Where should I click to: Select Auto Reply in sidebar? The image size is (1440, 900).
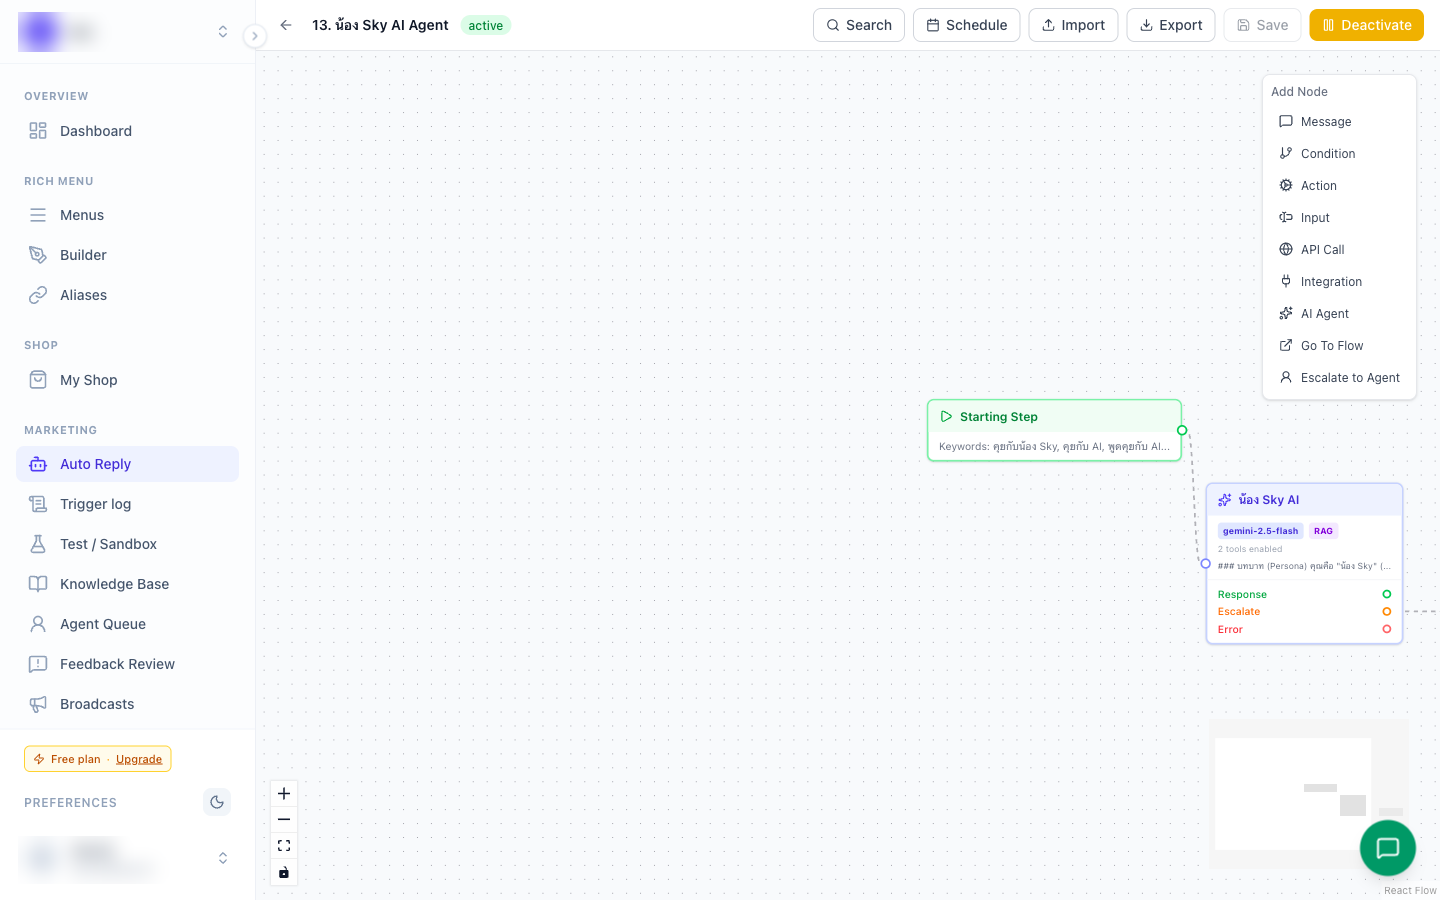tap(127, 464)
